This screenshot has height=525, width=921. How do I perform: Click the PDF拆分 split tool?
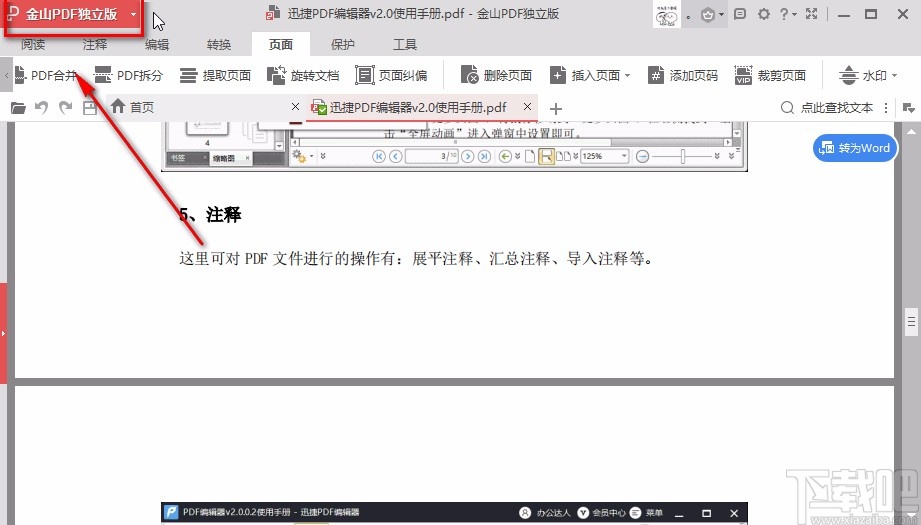[128, 75]
